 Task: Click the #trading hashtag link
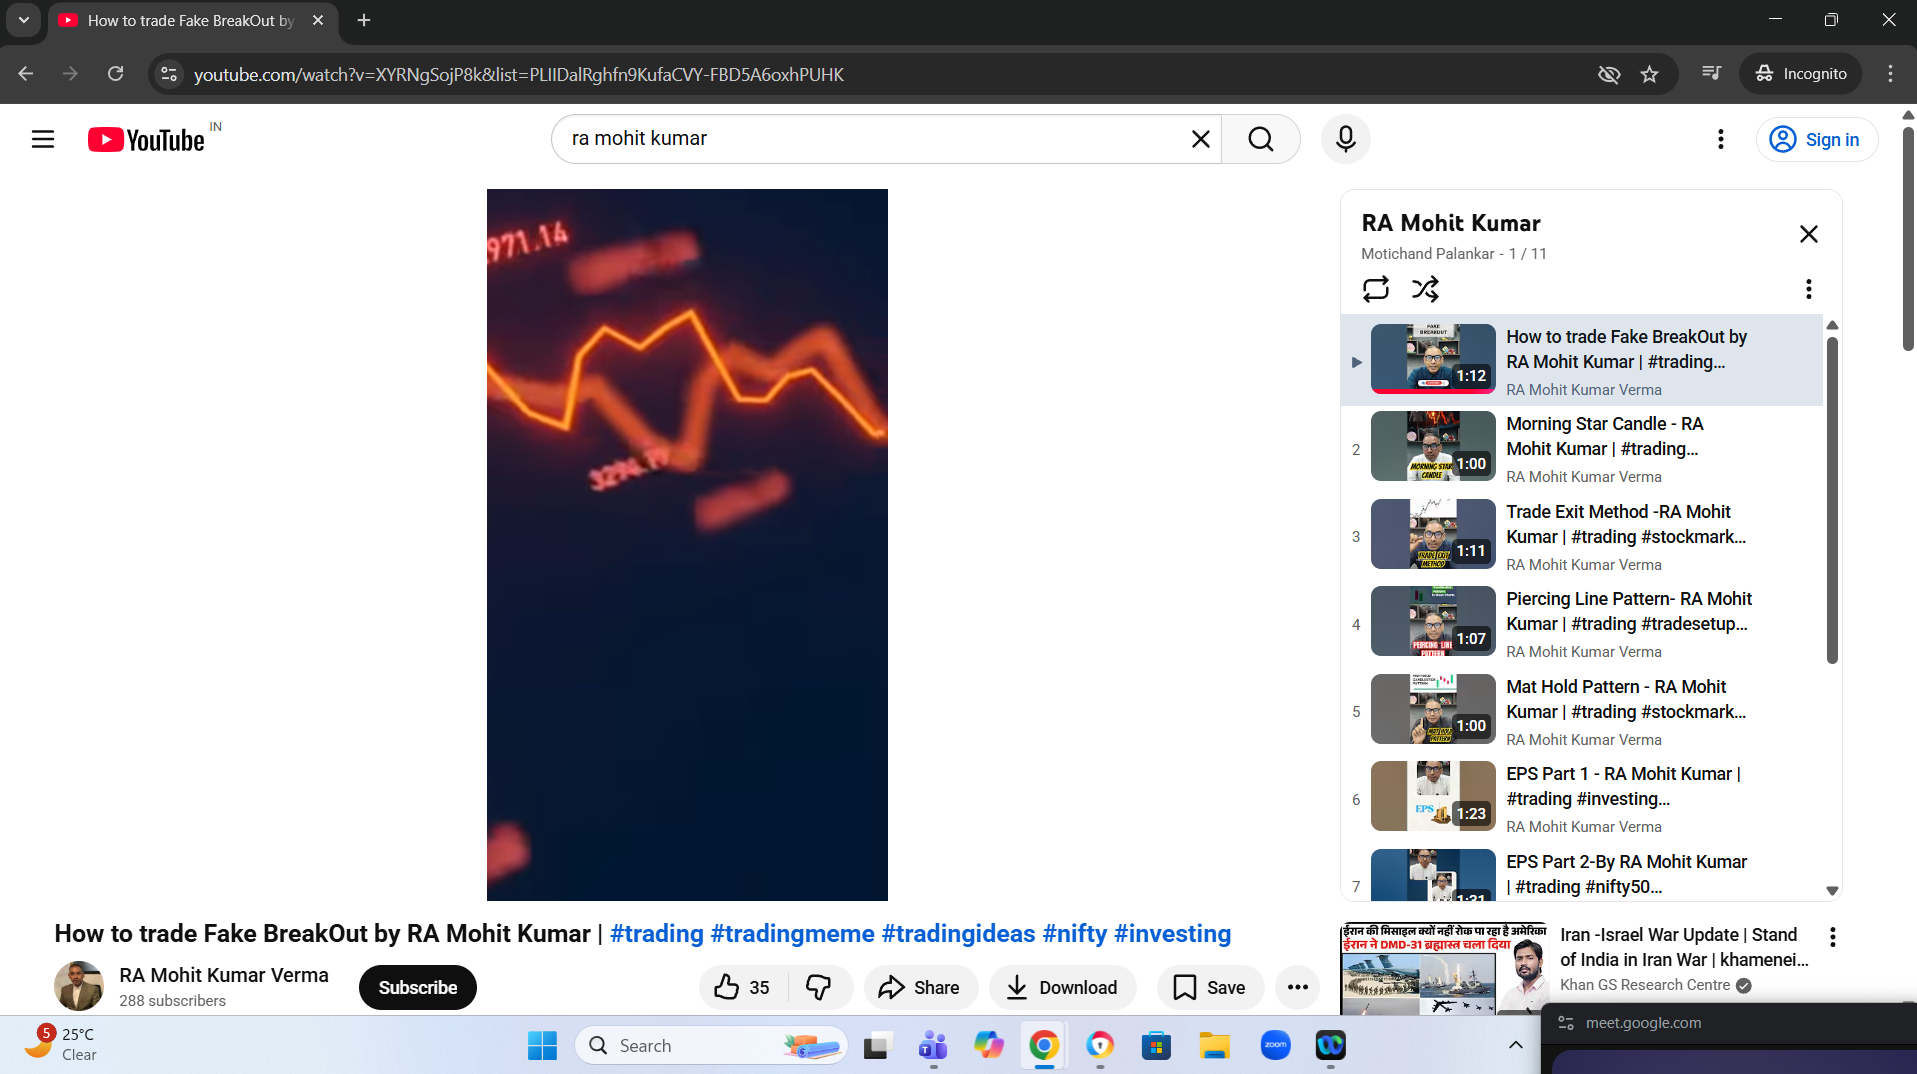(656, 933)
